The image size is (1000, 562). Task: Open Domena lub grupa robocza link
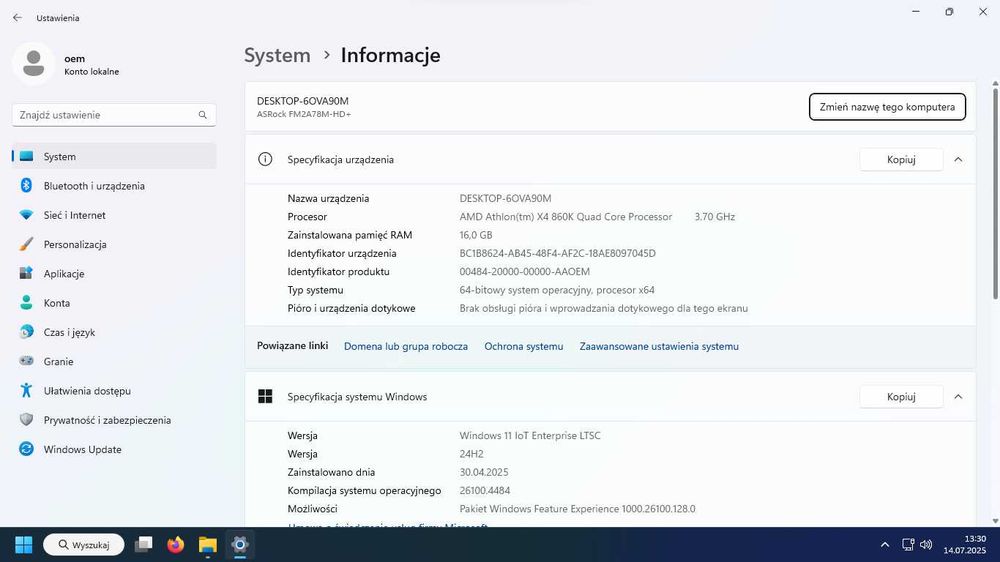click(x=406, y=346)
